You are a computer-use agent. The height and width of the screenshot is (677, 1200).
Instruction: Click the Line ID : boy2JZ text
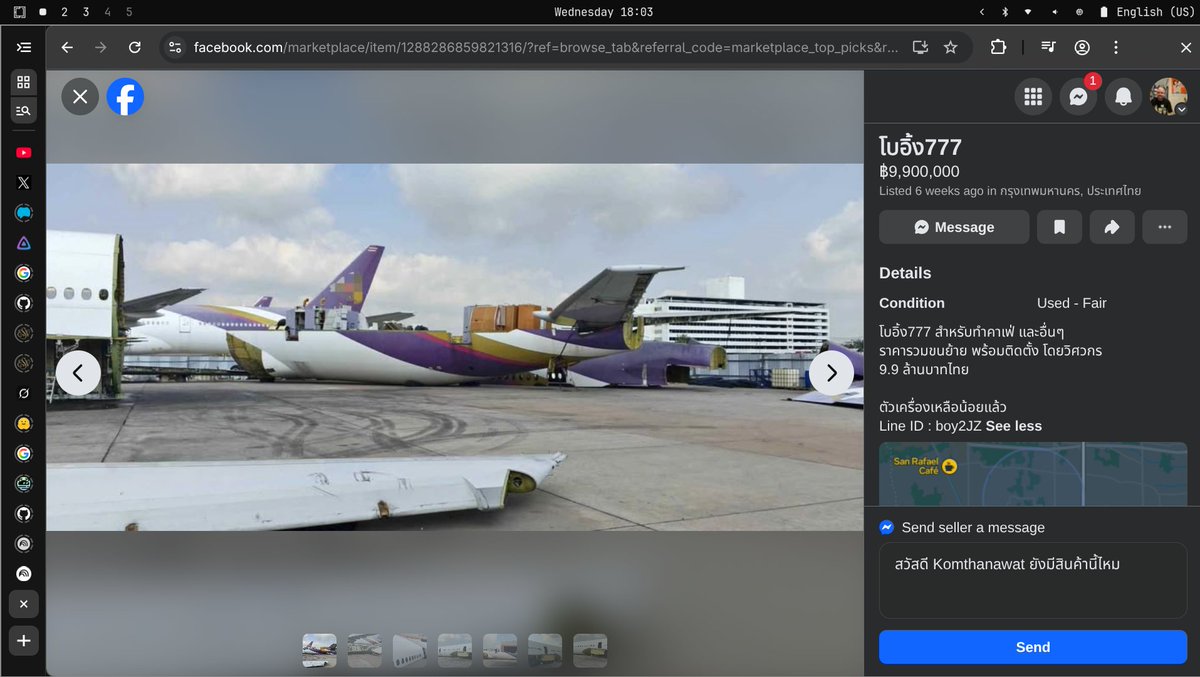point(930,426)
